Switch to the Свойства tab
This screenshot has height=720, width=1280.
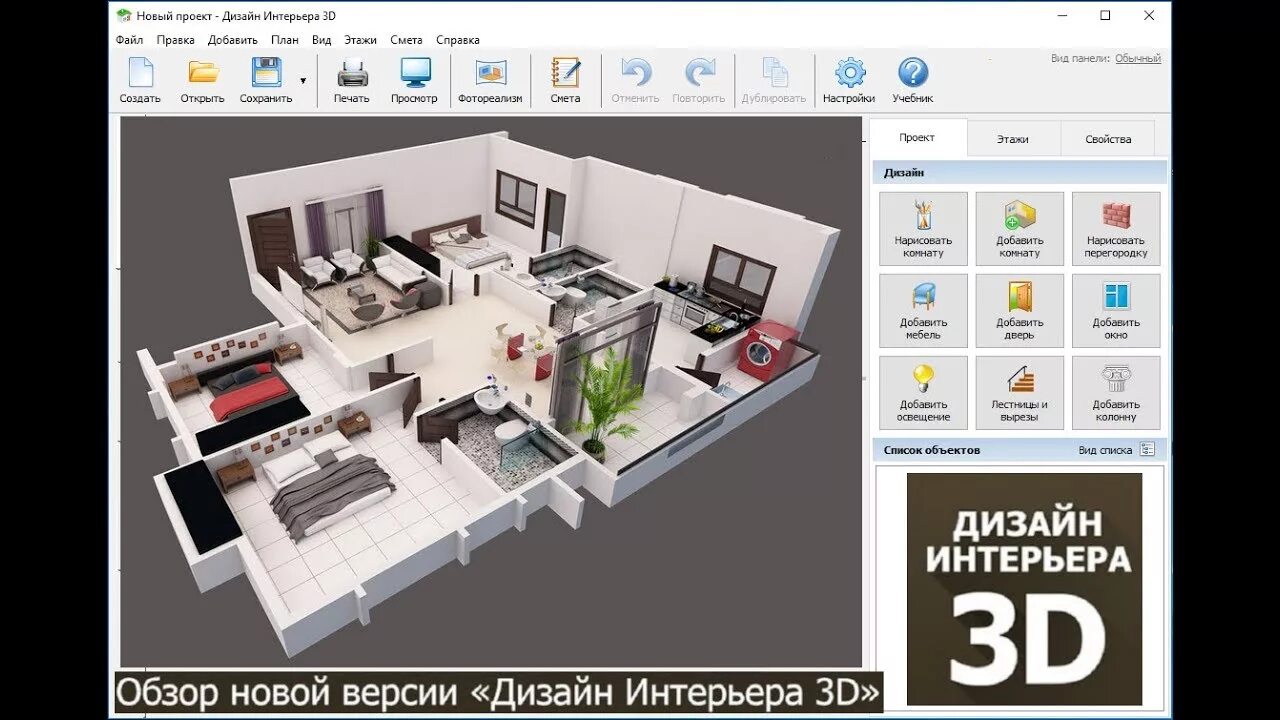click(x=1108, y=139)
